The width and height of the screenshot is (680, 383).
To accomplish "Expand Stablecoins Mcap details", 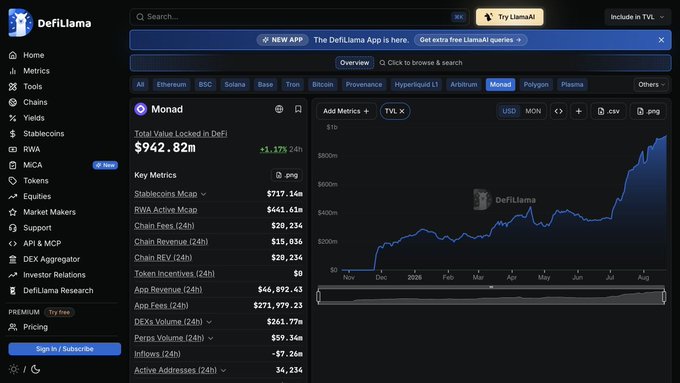I will pos(203,194).
